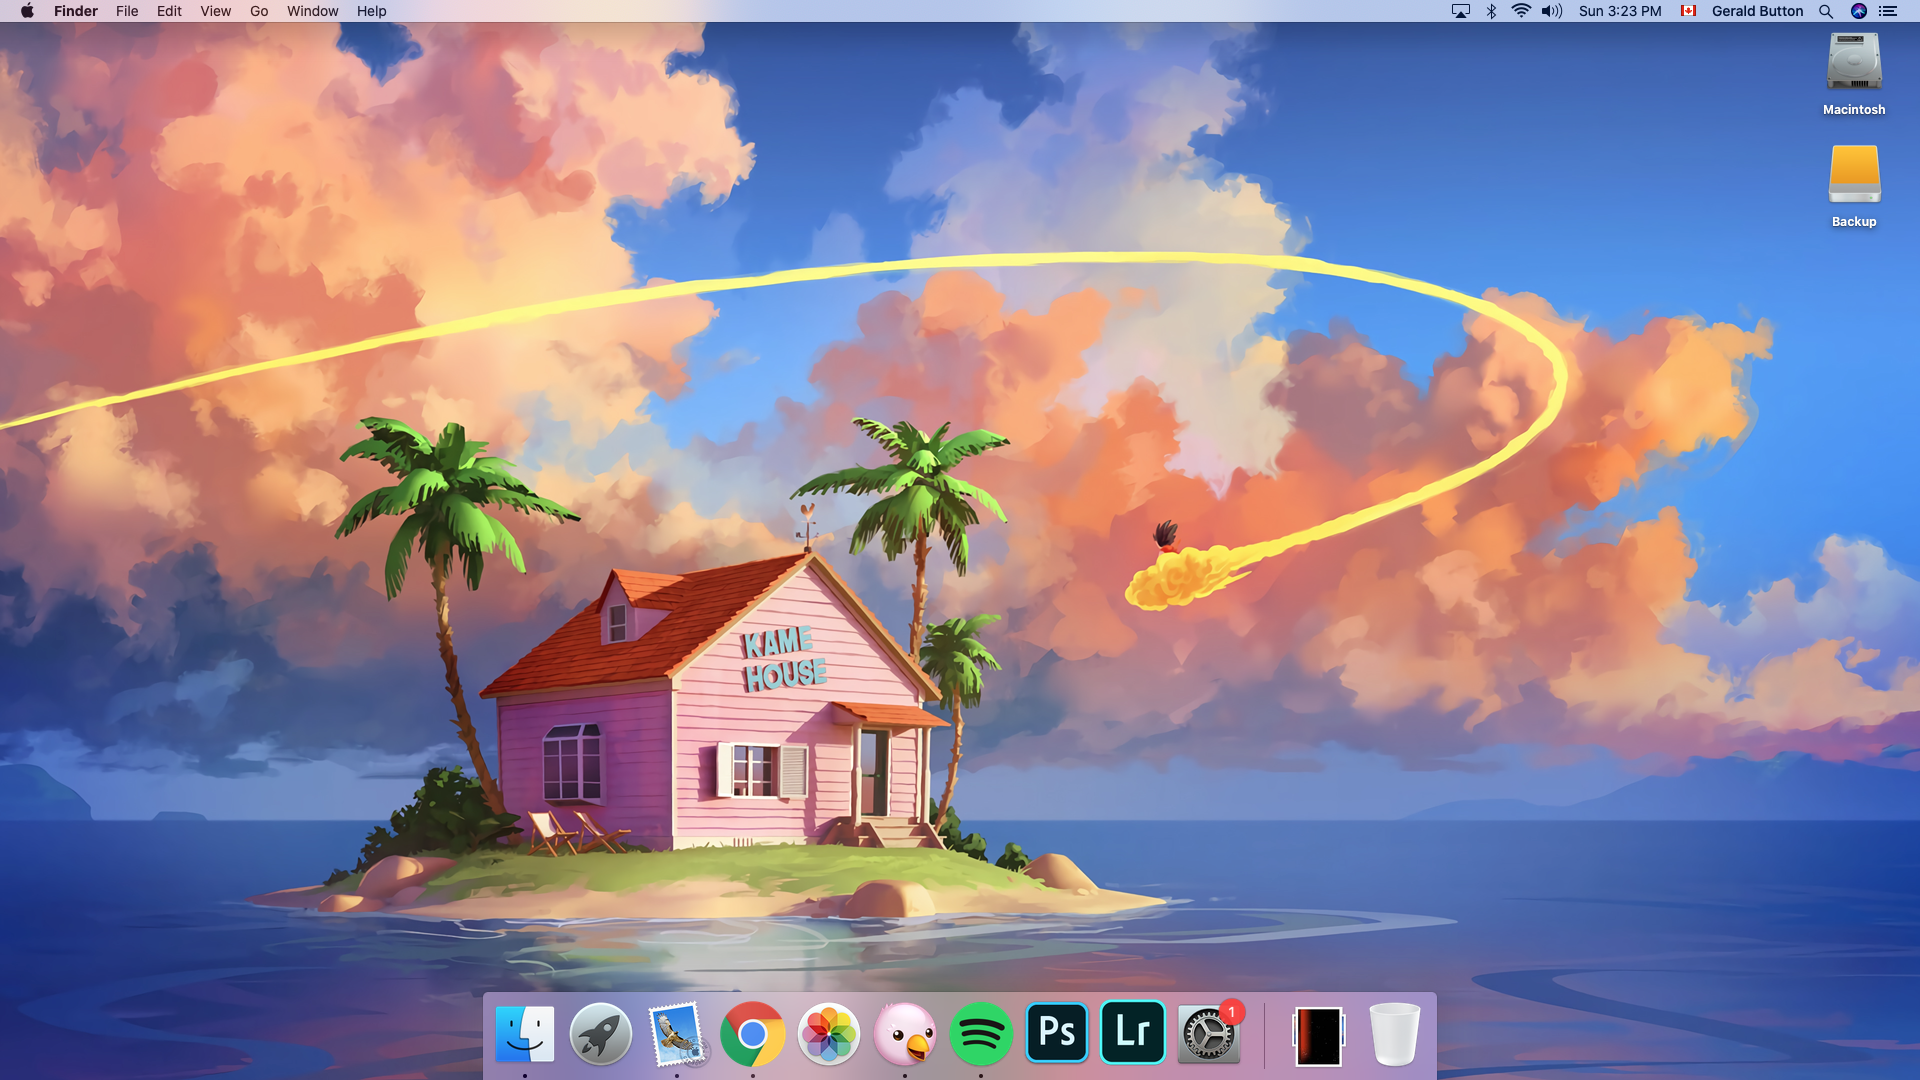Viewport: 1920px width, 1080px height.
Task: Click the AirPlay display menu bar icon
Action: pos(1461,11)
